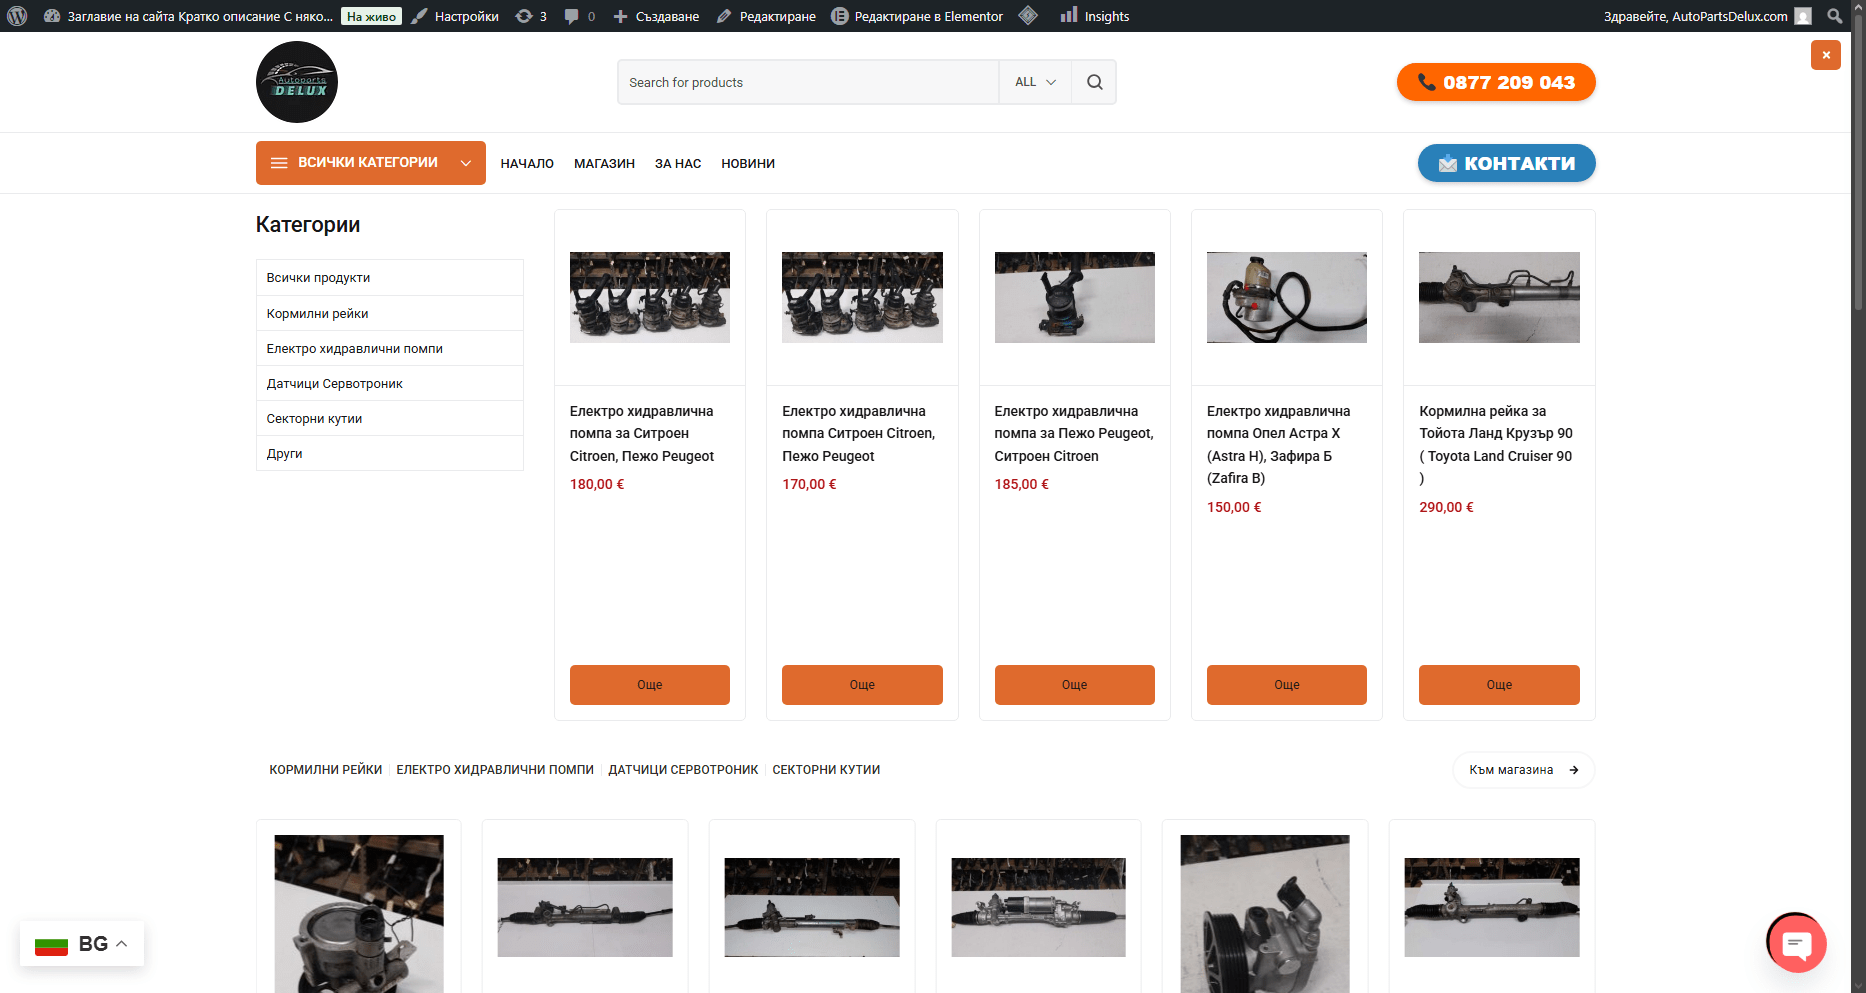Click the admin bar search magnifier
The height and width of the screenshot is (993, 1866).
pyautogui.click(x=1834, y=15)
